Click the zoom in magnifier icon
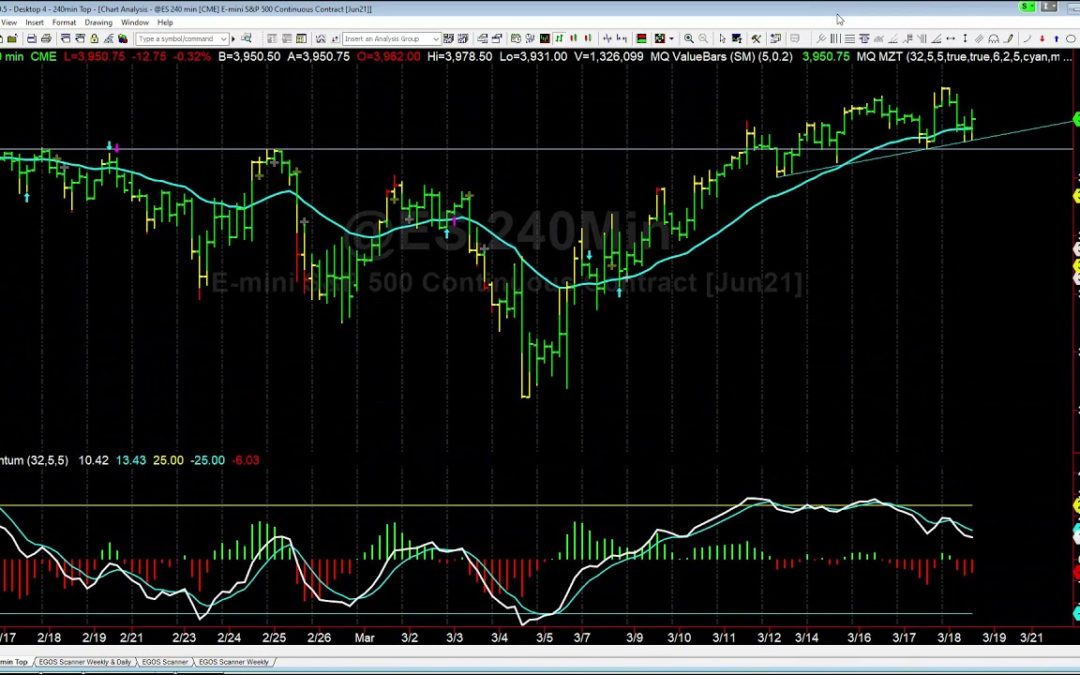The height and width of the screenshot is (675, 1080). pos(690,39)
